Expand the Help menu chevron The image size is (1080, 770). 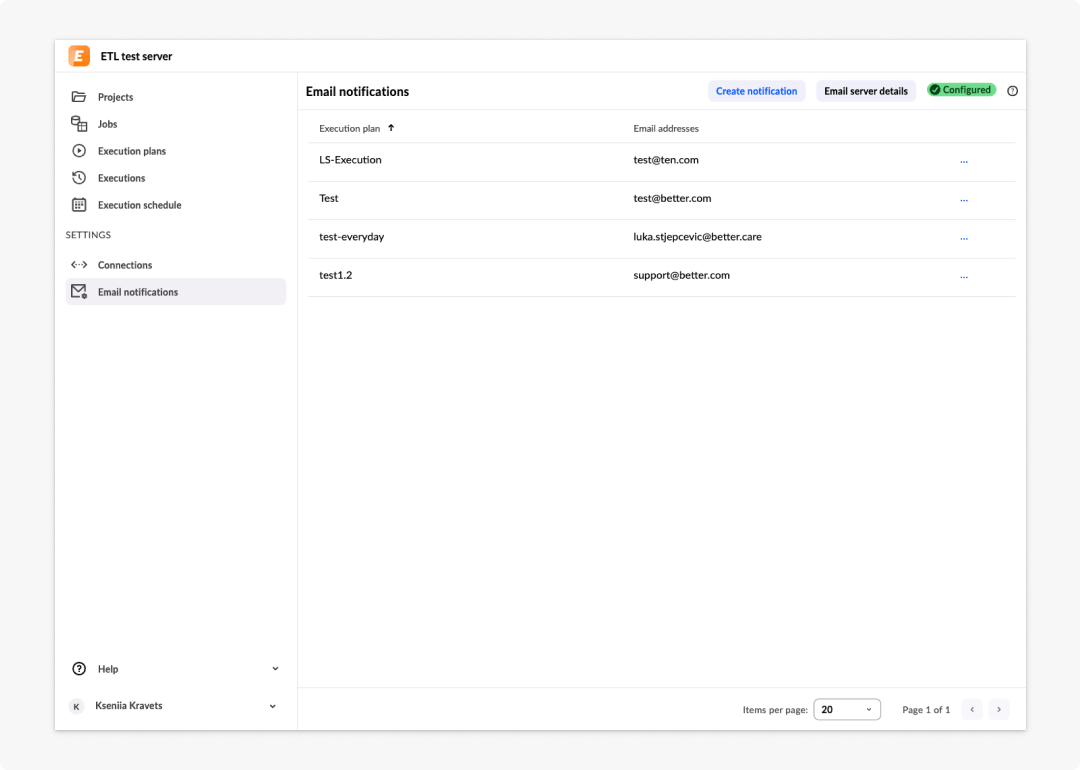pos(275,669)
